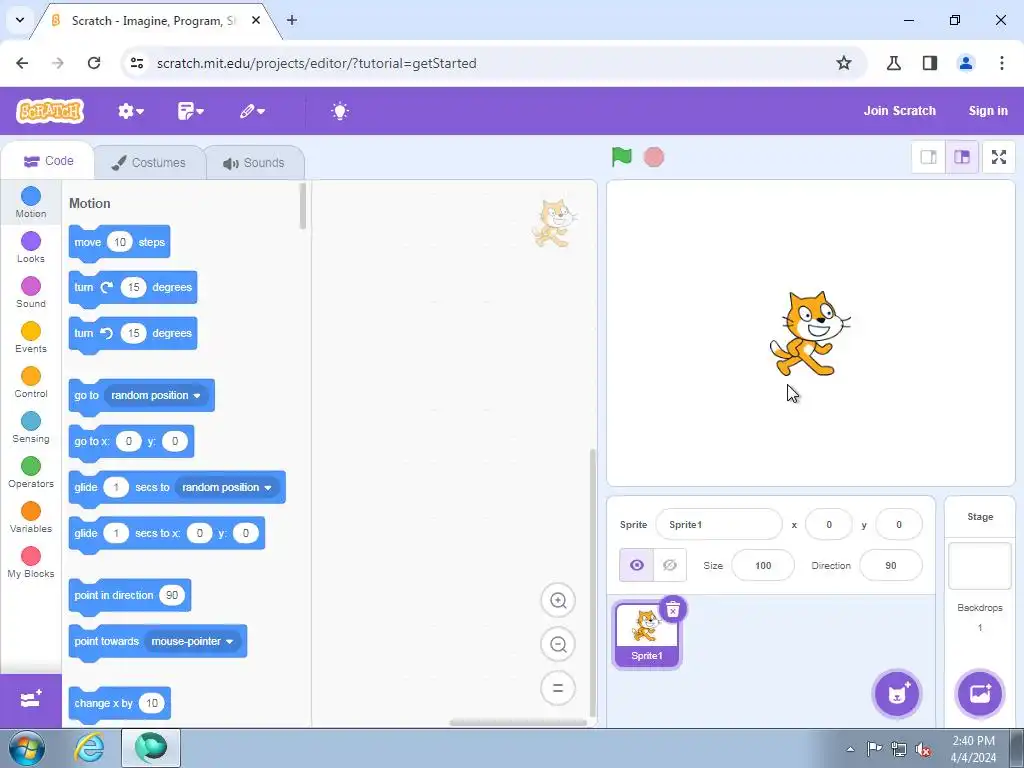Open Tutorials lightbulb icon
1024x768 pixels.
[340, 111]
